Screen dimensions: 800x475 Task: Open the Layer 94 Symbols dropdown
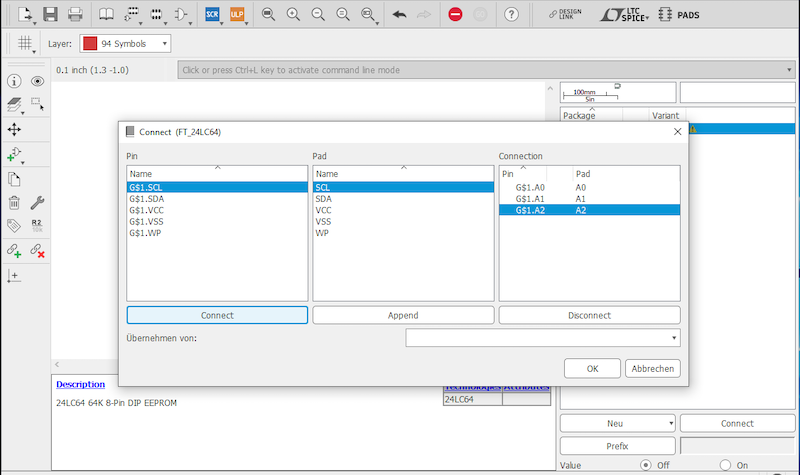tap(125, 44)
